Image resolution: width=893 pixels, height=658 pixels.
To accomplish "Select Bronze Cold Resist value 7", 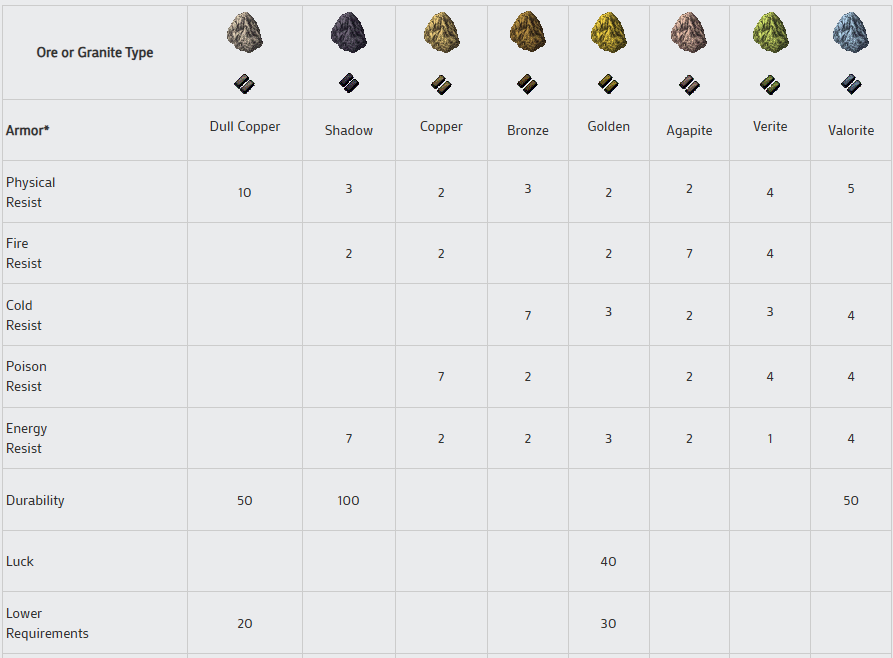I will click(x=528, y=316).
